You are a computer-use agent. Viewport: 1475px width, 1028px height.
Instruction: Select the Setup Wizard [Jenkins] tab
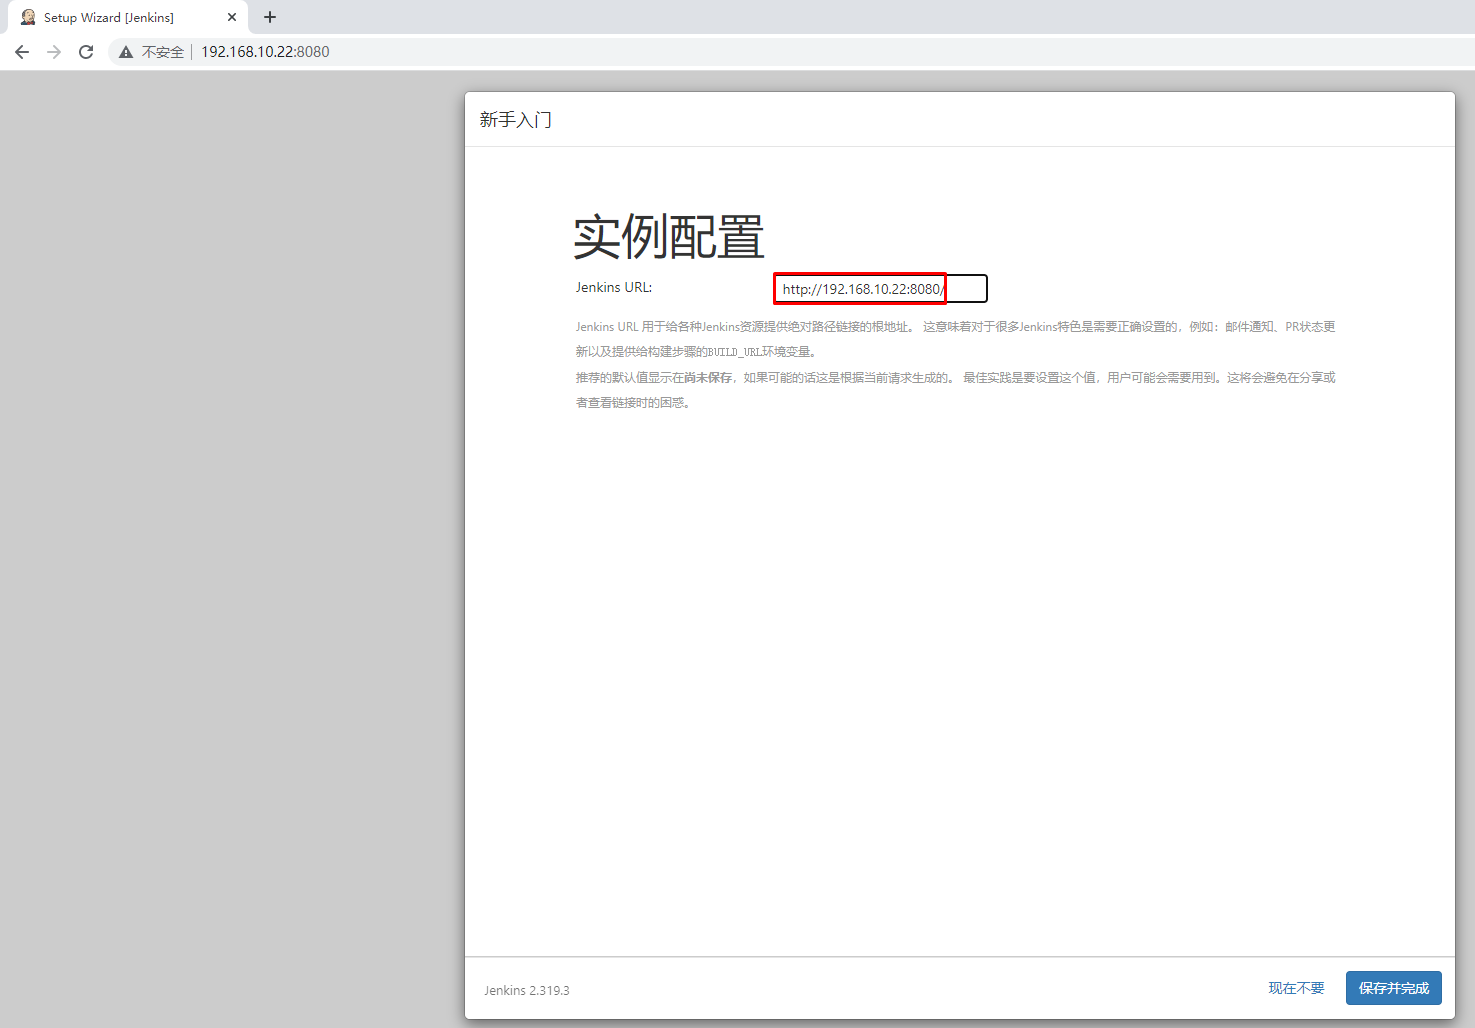pos(109,17)
